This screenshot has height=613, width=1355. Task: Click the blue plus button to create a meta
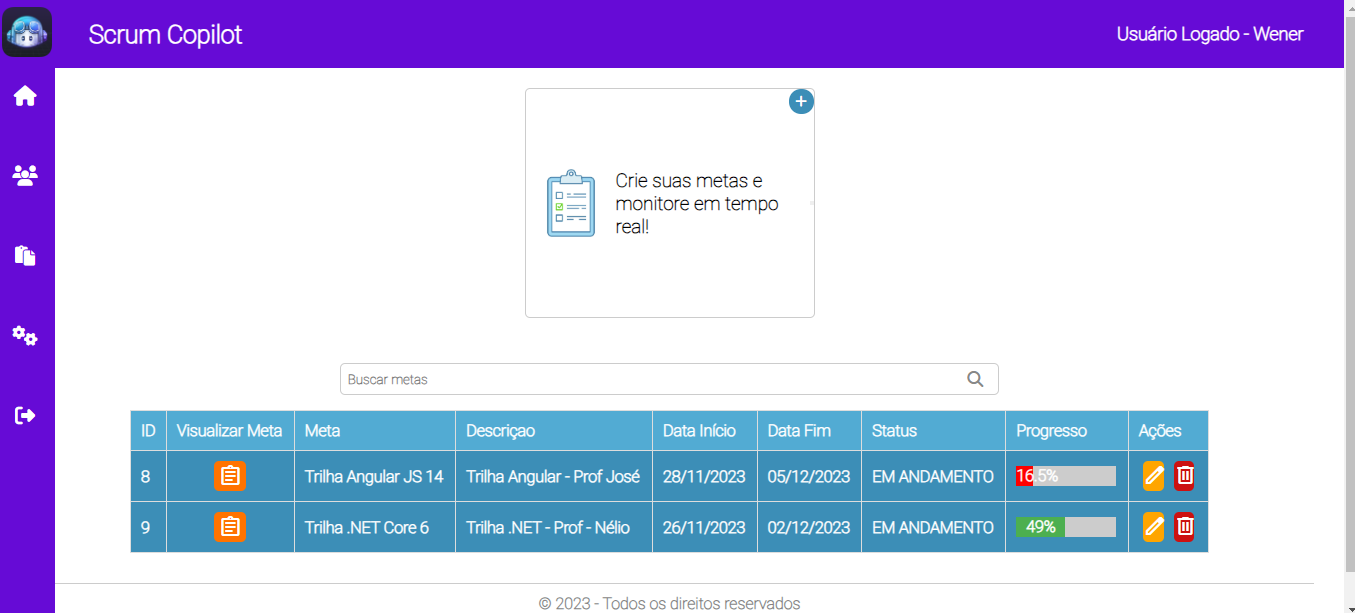tap(800, 101)
